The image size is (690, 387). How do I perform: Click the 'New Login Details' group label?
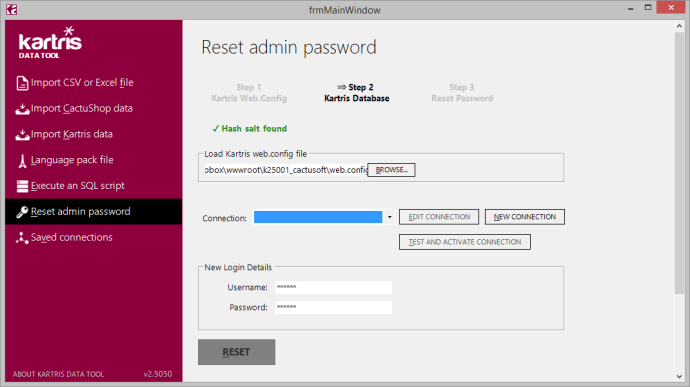tap(238, 268)
